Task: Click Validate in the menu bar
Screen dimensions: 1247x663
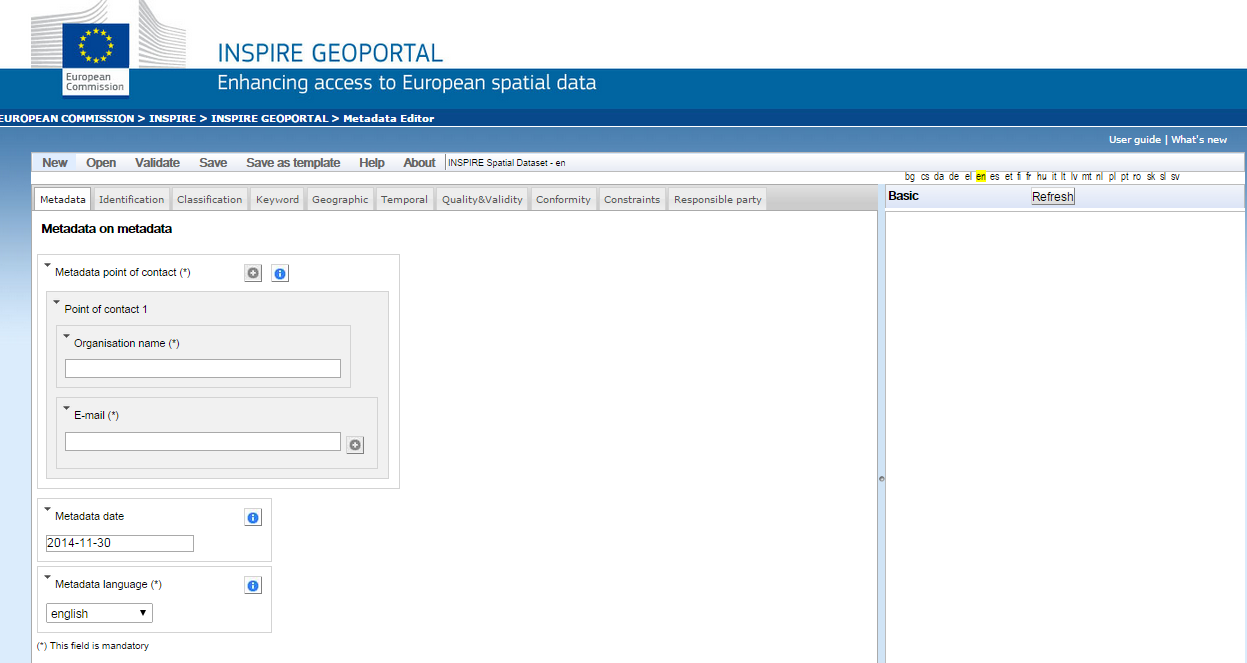Action: coord(157,163)
